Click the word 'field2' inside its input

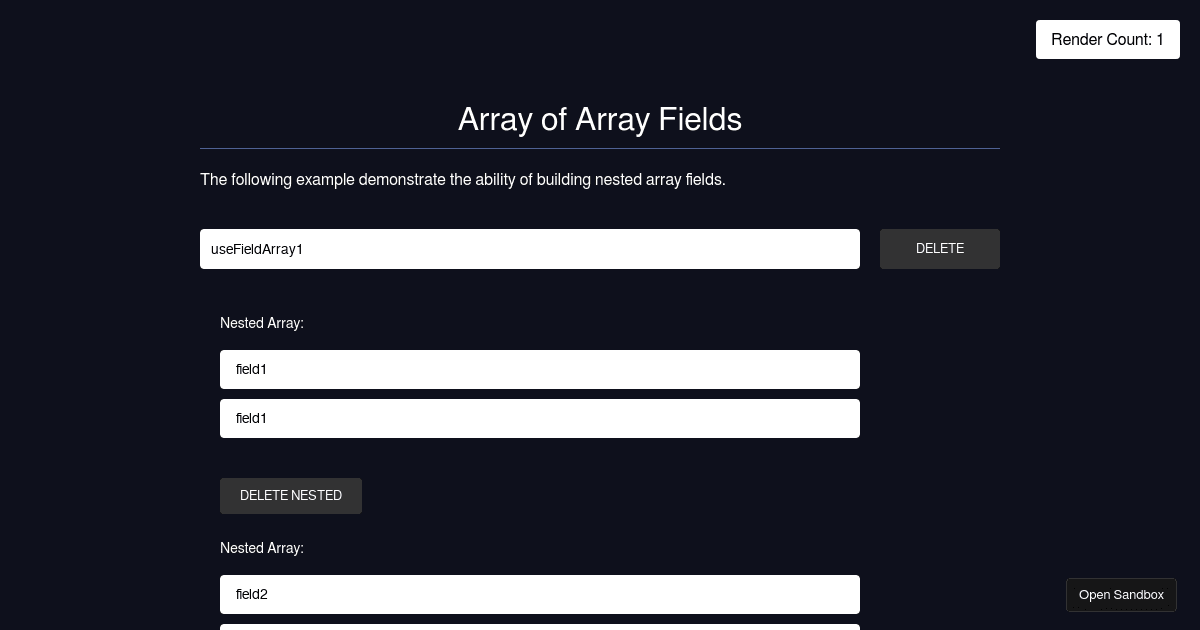pos(252,594)
